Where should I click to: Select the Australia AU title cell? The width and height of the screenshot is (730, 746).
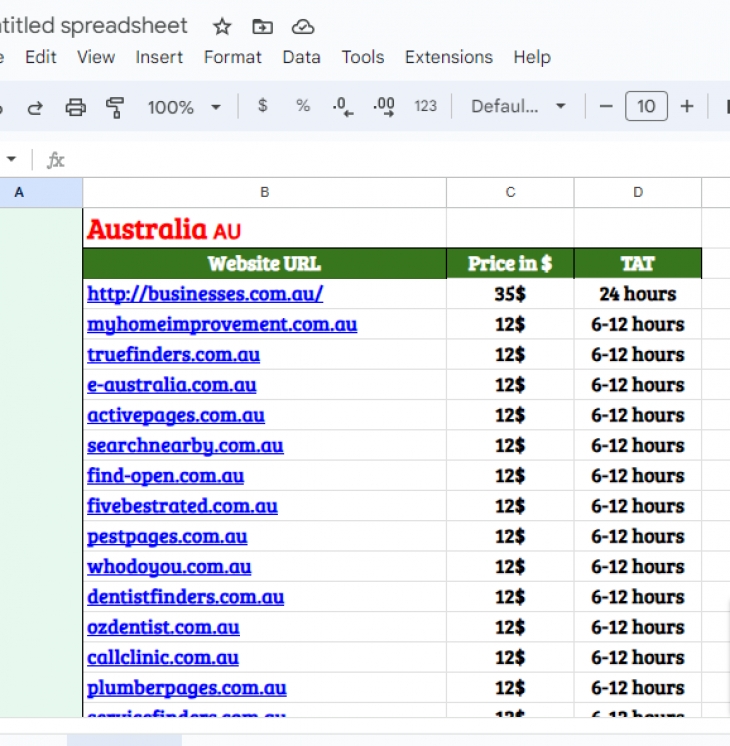click(x=265, y=228)
